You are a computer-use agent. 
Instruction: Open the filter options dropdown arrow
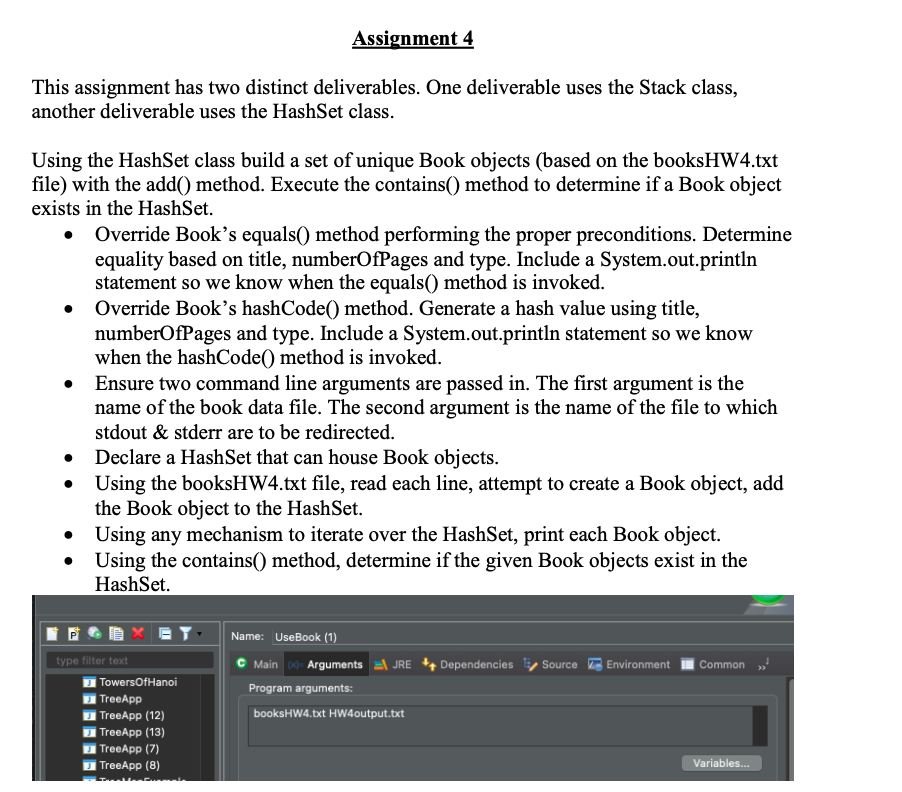(197, 634)
